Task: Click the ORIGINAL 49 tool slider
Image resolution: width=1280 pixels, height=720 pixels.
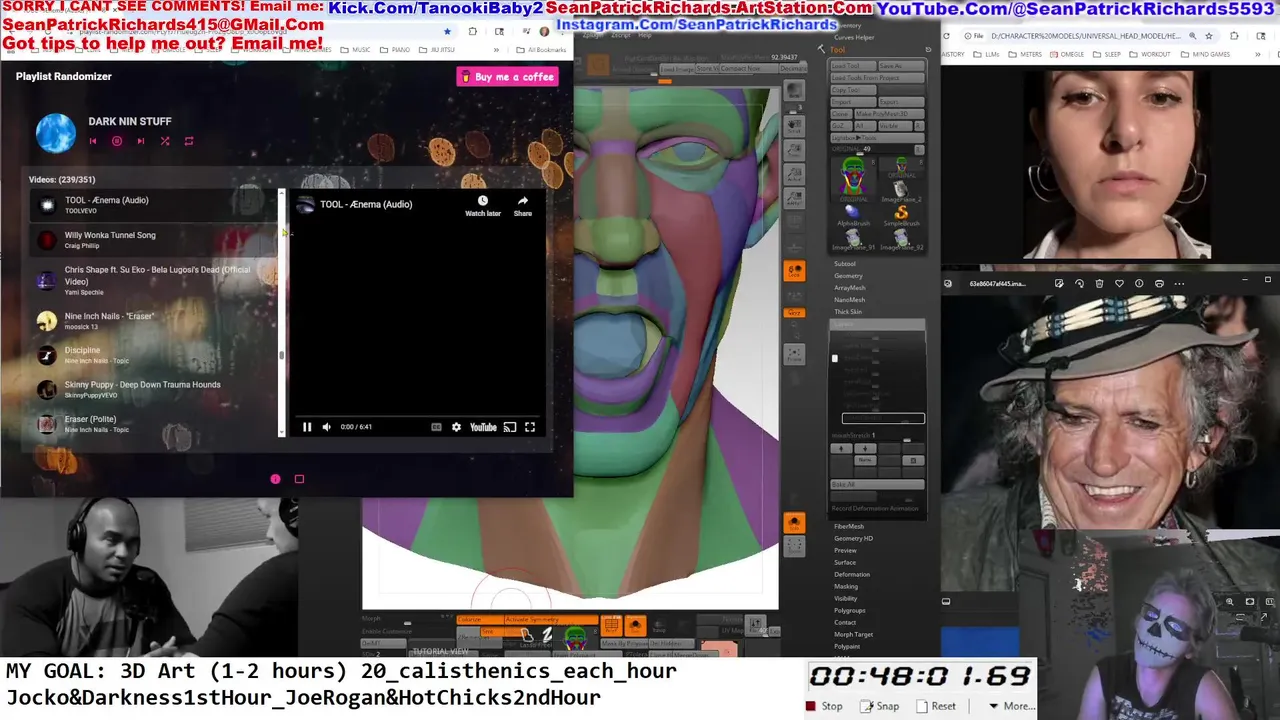Action: pos(870,150)
